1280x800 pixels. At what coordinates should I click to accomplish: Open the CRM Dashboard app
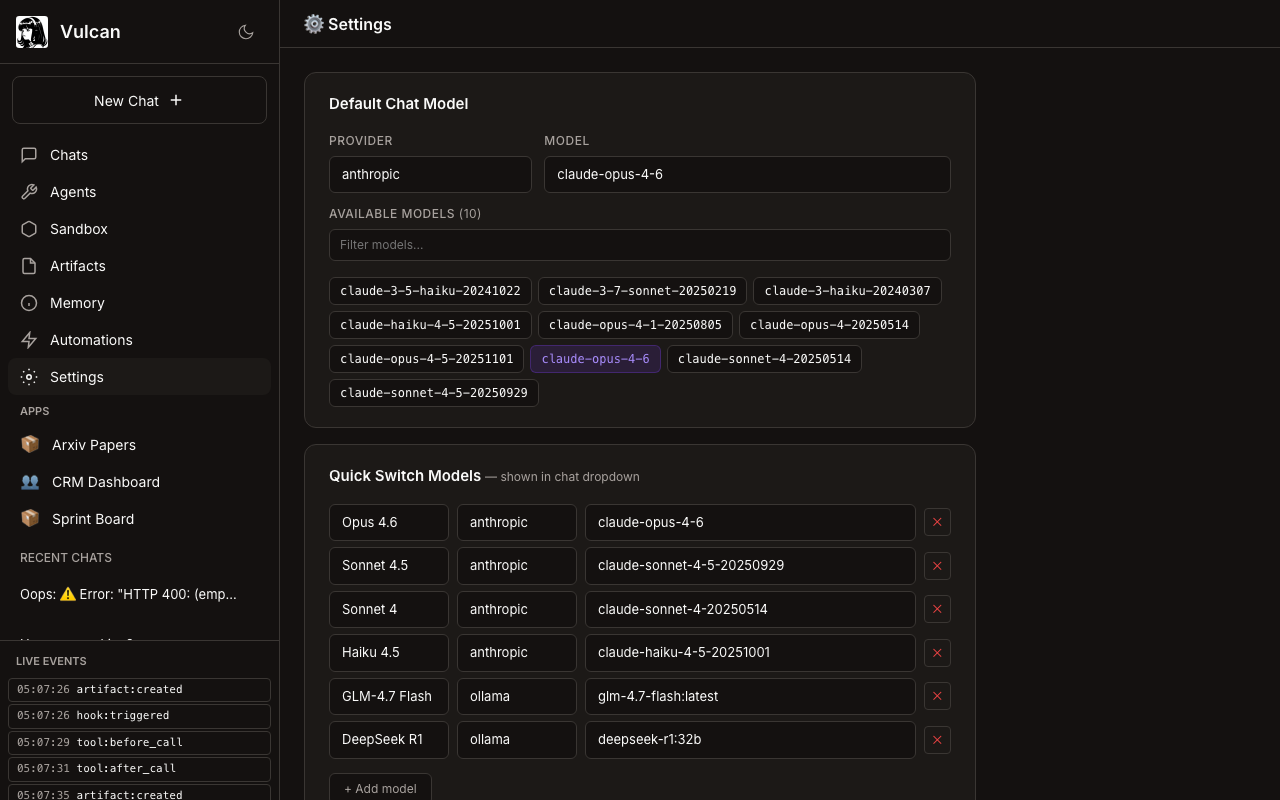tap(105, 482)
